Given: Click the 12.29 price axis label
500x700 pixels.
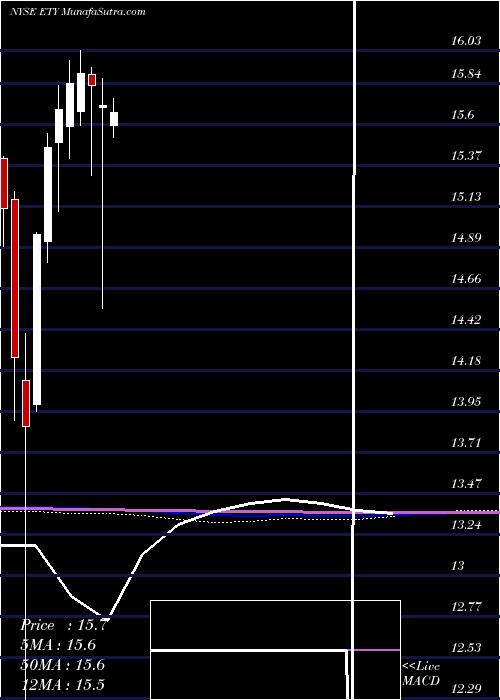Looking at the screenshot, I should pos(466,690).
